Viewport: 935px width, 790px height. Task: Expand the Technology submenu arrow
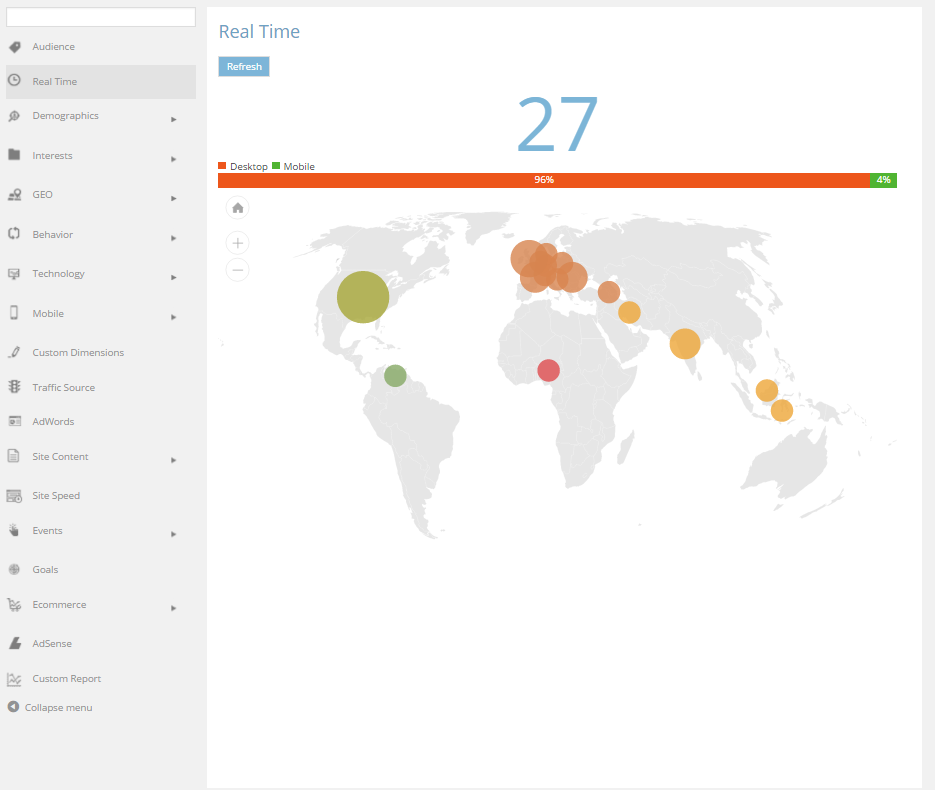(174, 277)
